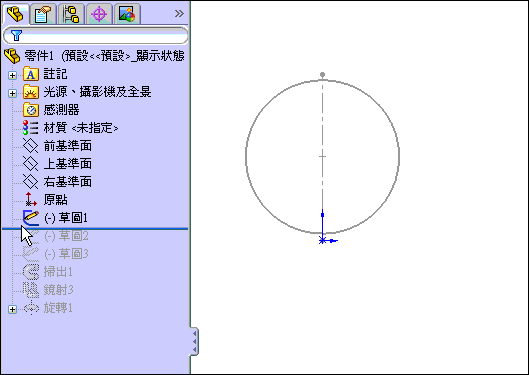Switch to the ConfigurationManager tab
Viewport: 529px width, 375px height.
click(71, 14)
